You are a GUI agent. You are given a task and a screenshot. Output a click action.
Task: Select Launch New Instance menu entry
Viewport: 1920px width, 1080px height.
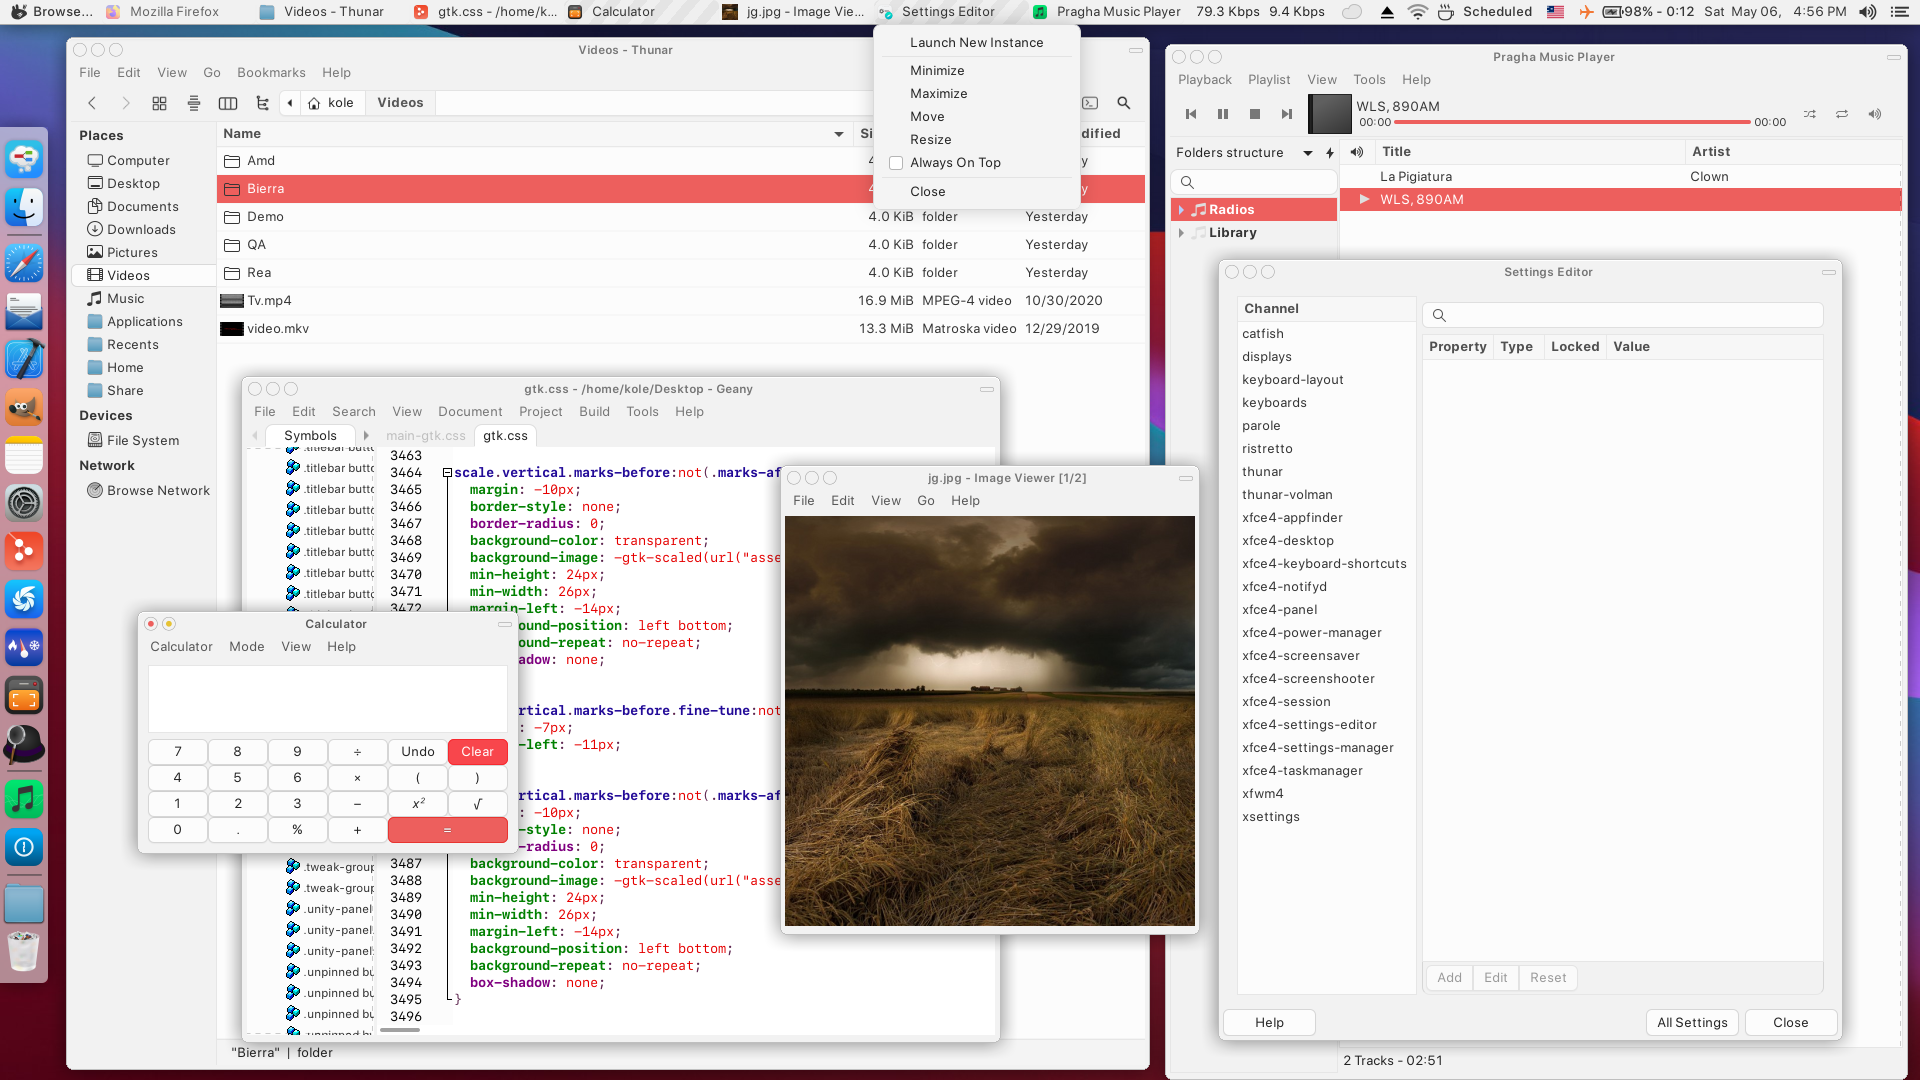click(x=976, y=43)
